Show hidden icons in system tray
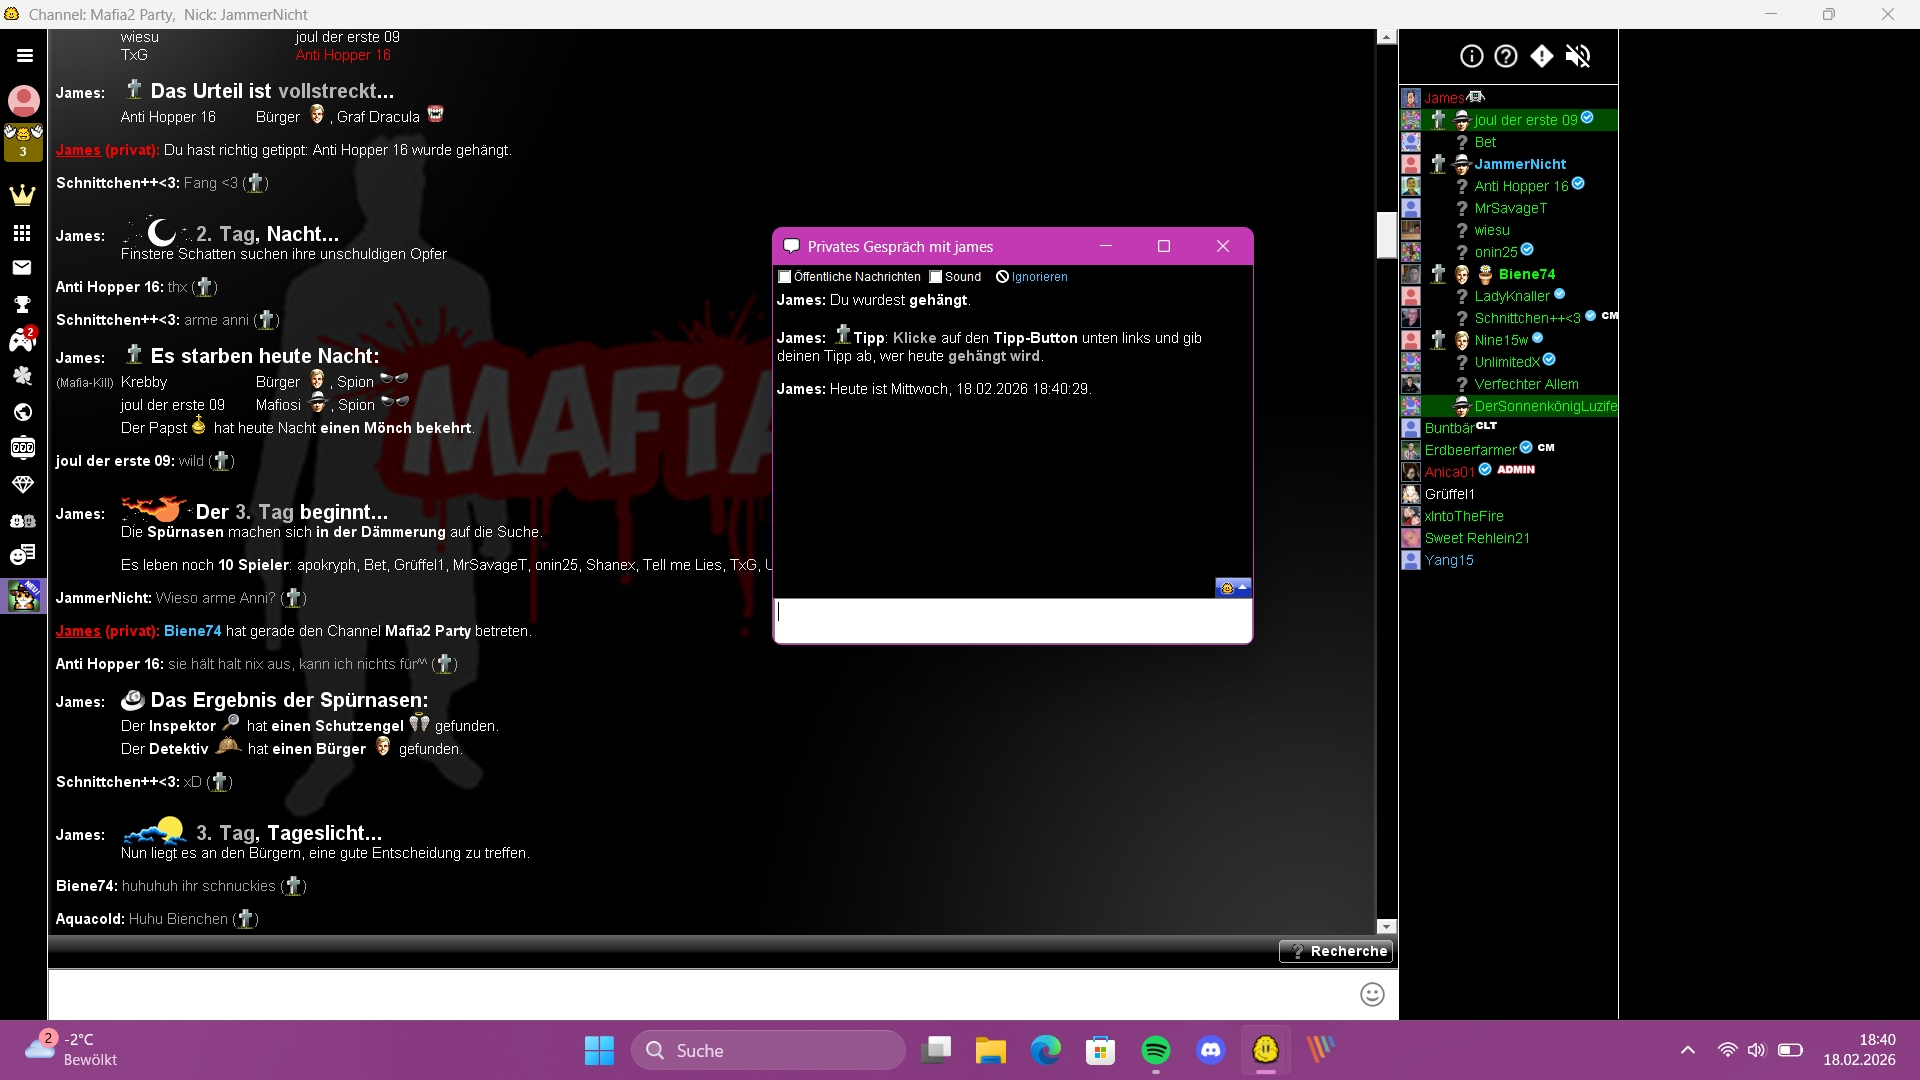Viewport: 1920px width, 1080px height. pos(1688,1050)
